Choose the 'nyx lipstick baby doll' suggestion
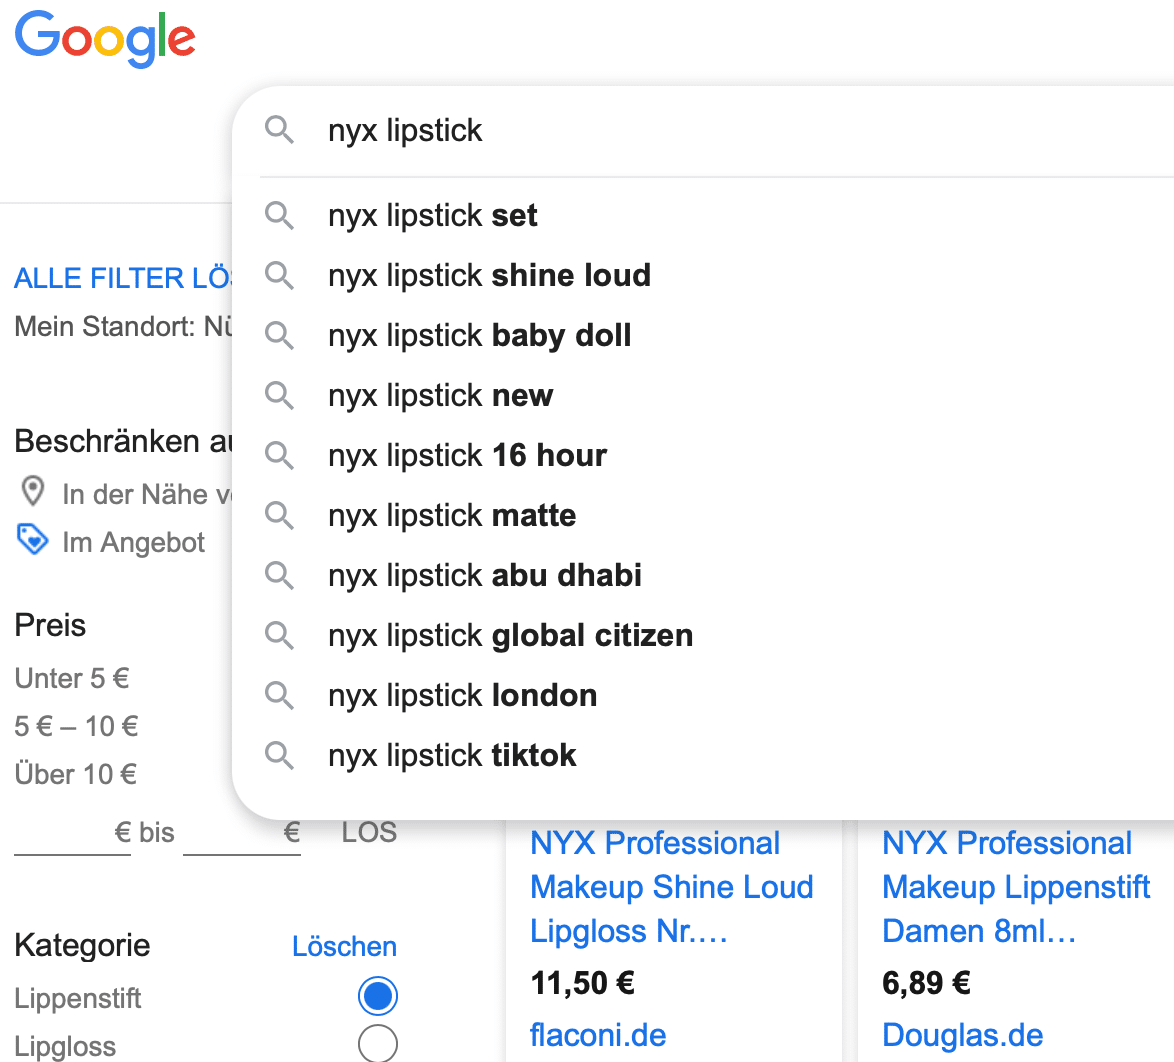 point(480,336)
